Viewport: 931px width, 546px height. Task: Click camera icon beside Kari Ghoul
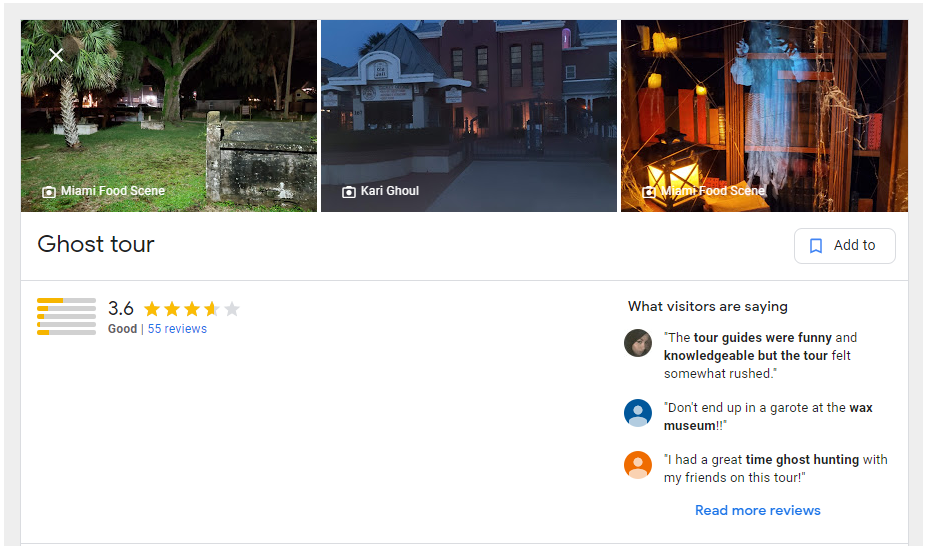pos(349,192)
